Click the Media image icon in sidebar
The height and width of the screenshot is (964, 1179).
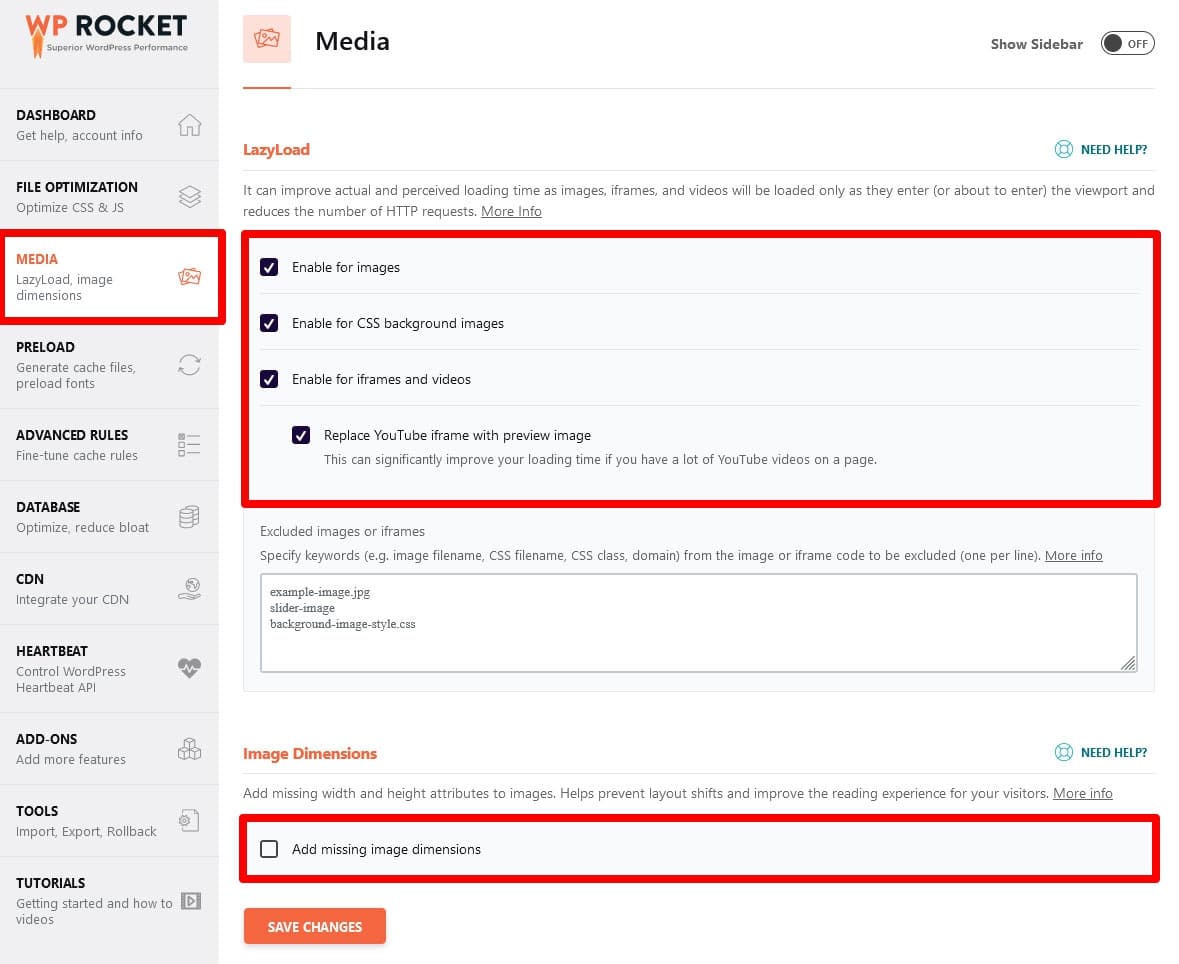(x=190, y=277)
